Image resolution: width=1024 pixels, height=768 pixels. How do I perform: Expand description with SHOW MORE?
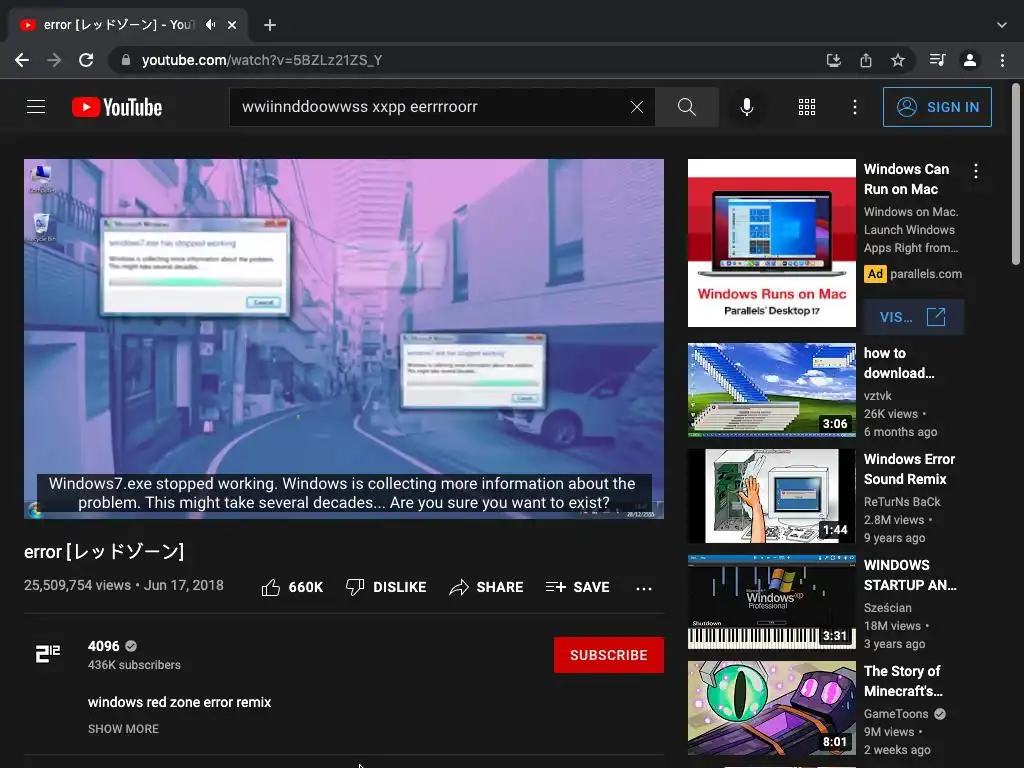click(123, 729)
